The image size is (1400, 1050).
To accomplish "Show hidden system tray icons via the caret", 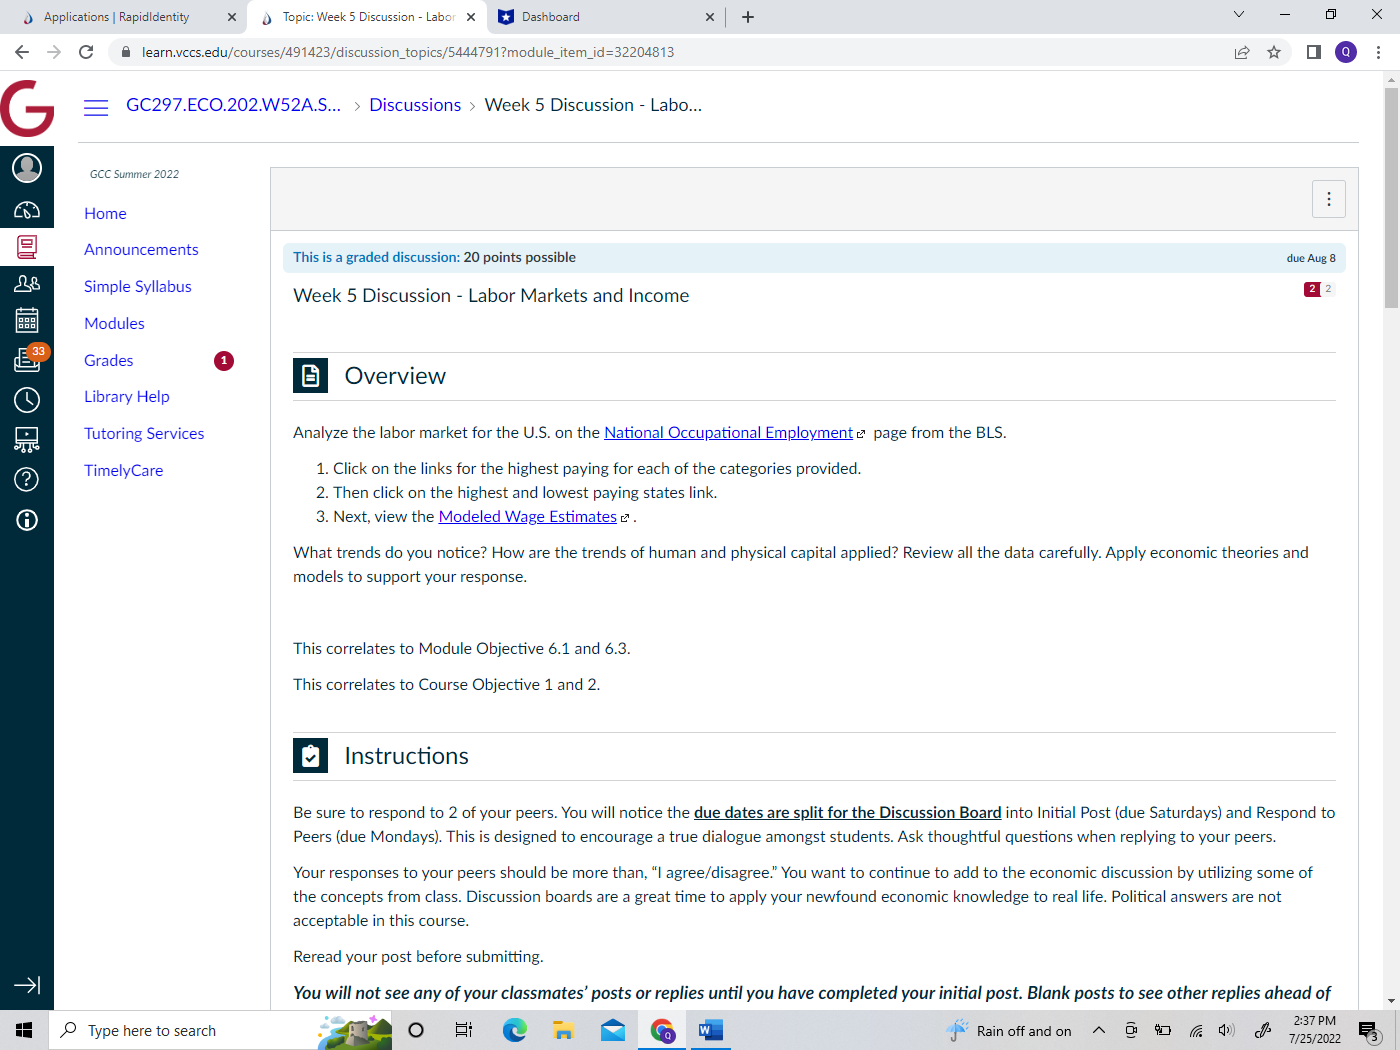I will click(1098, 1030).
